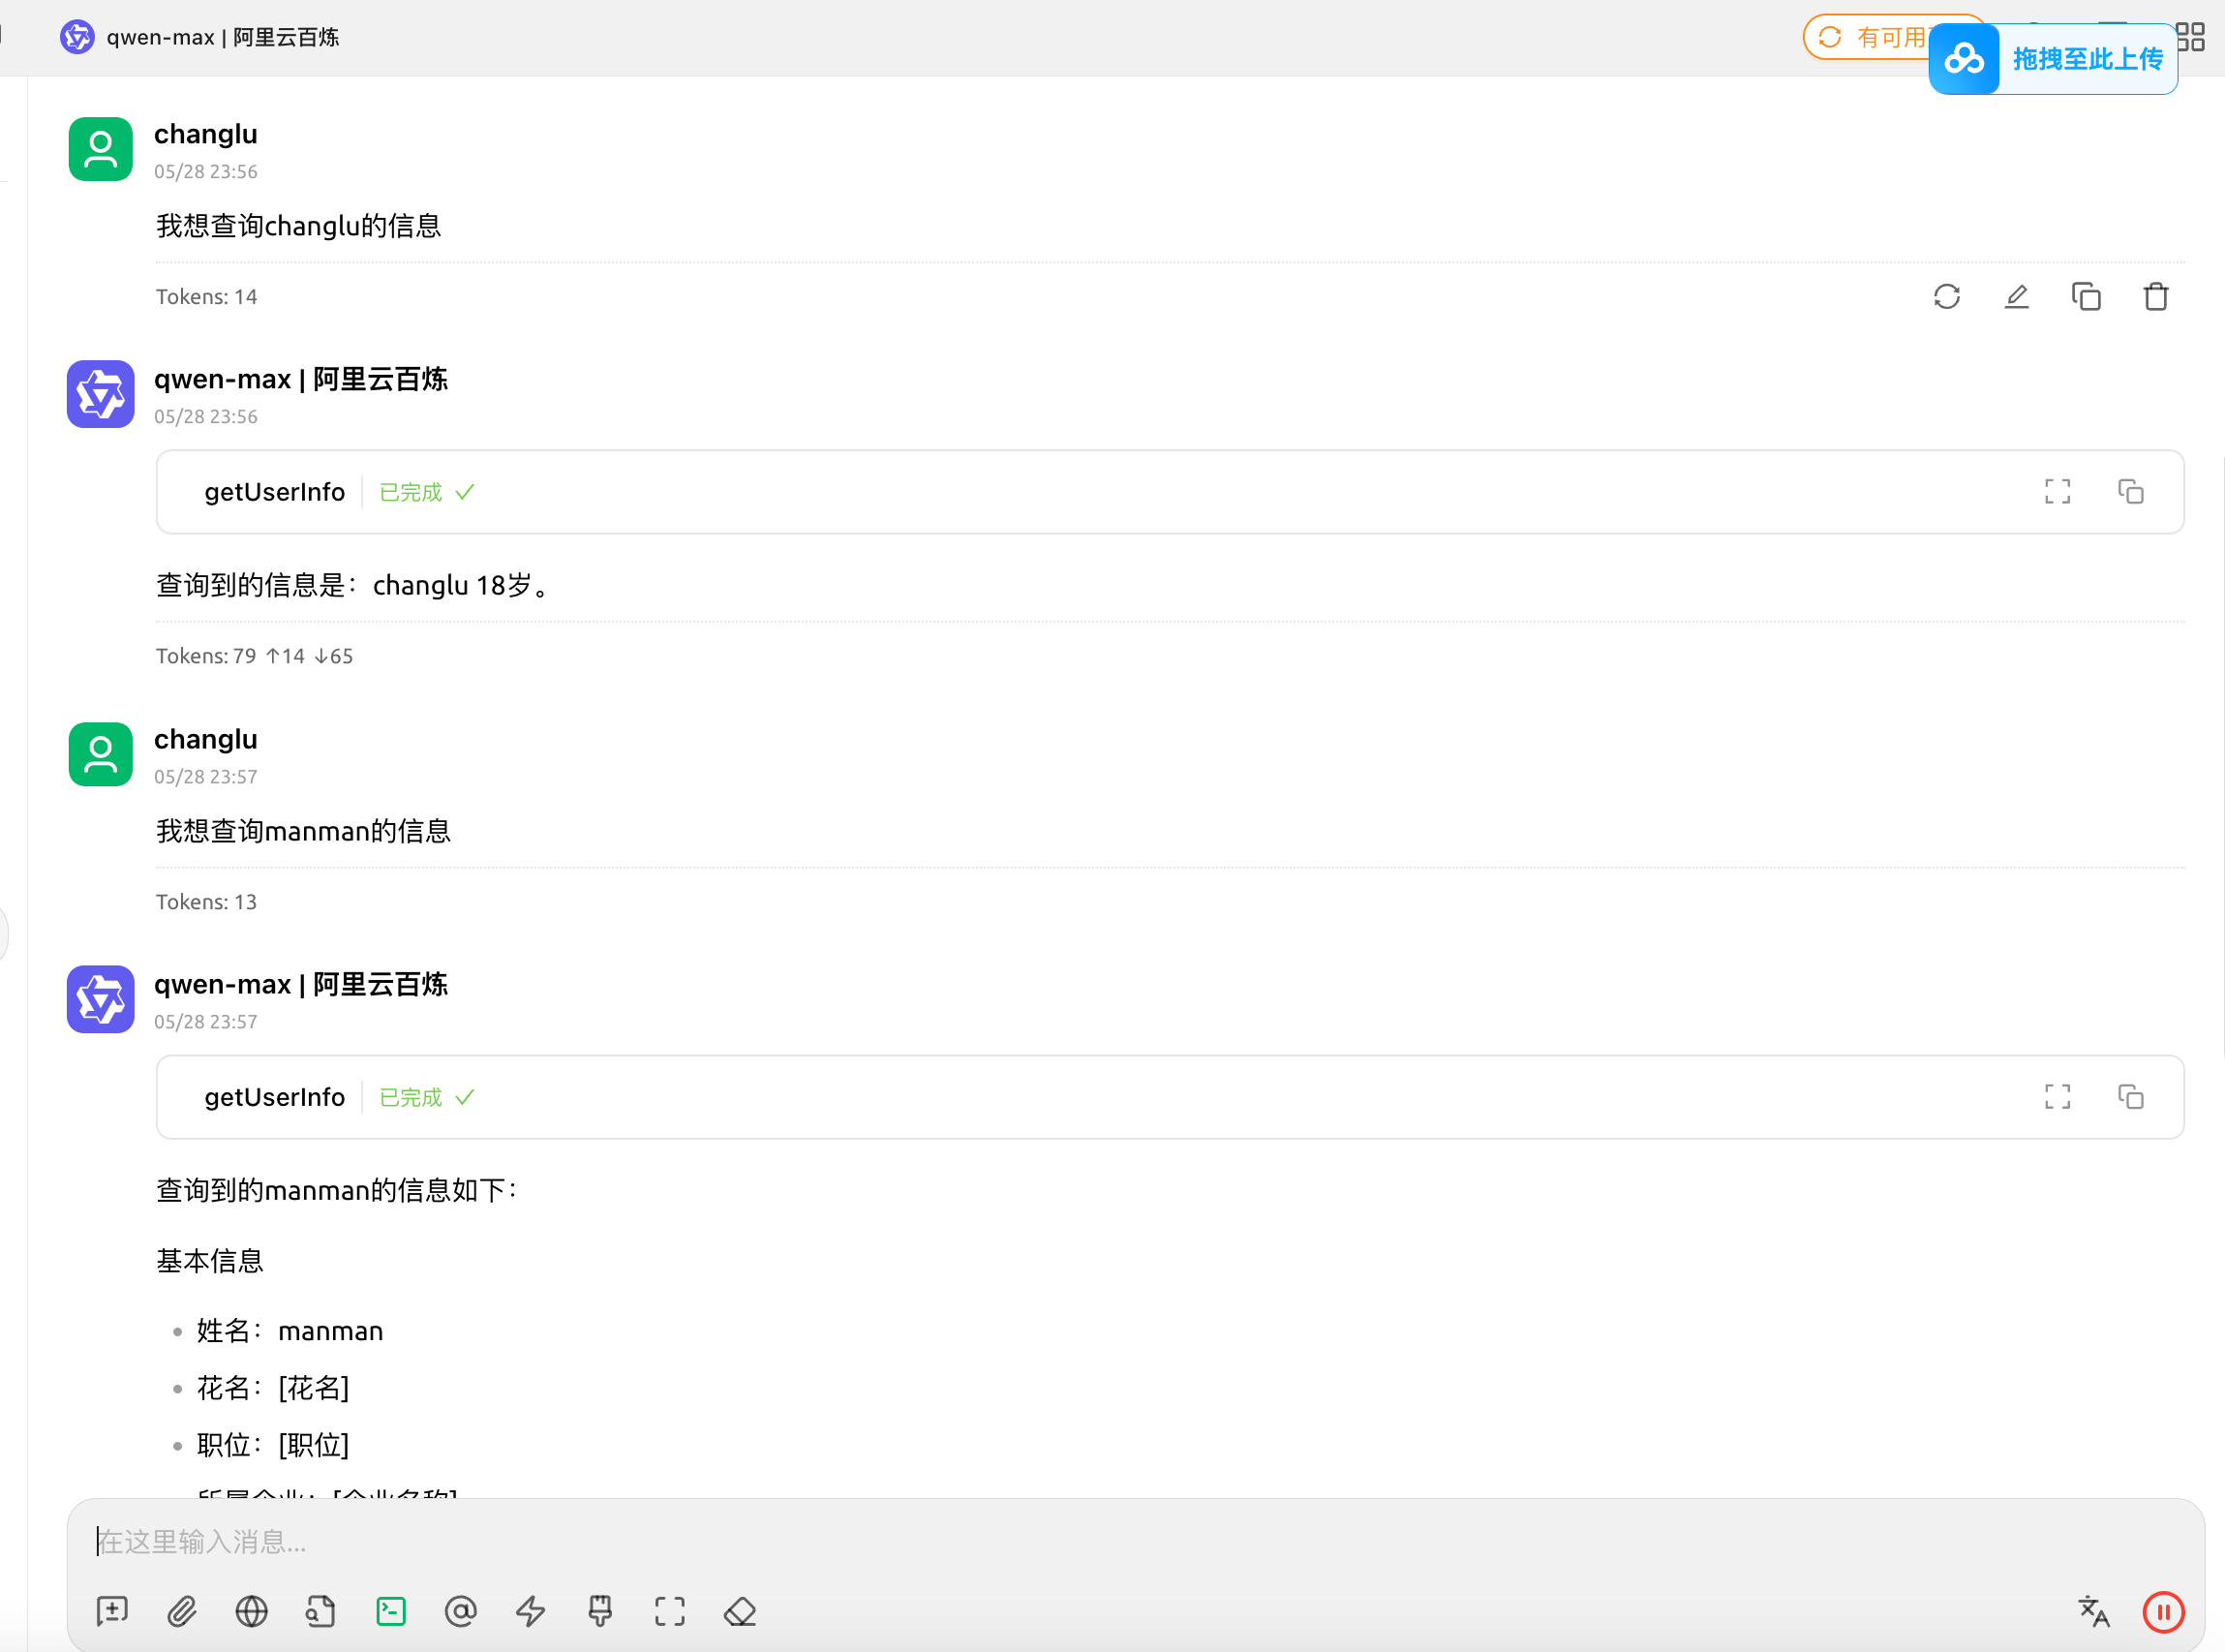Open knowledge base document-search icon
The width and height of the screenshot is (2225, 1652).
click(321, 1611)
